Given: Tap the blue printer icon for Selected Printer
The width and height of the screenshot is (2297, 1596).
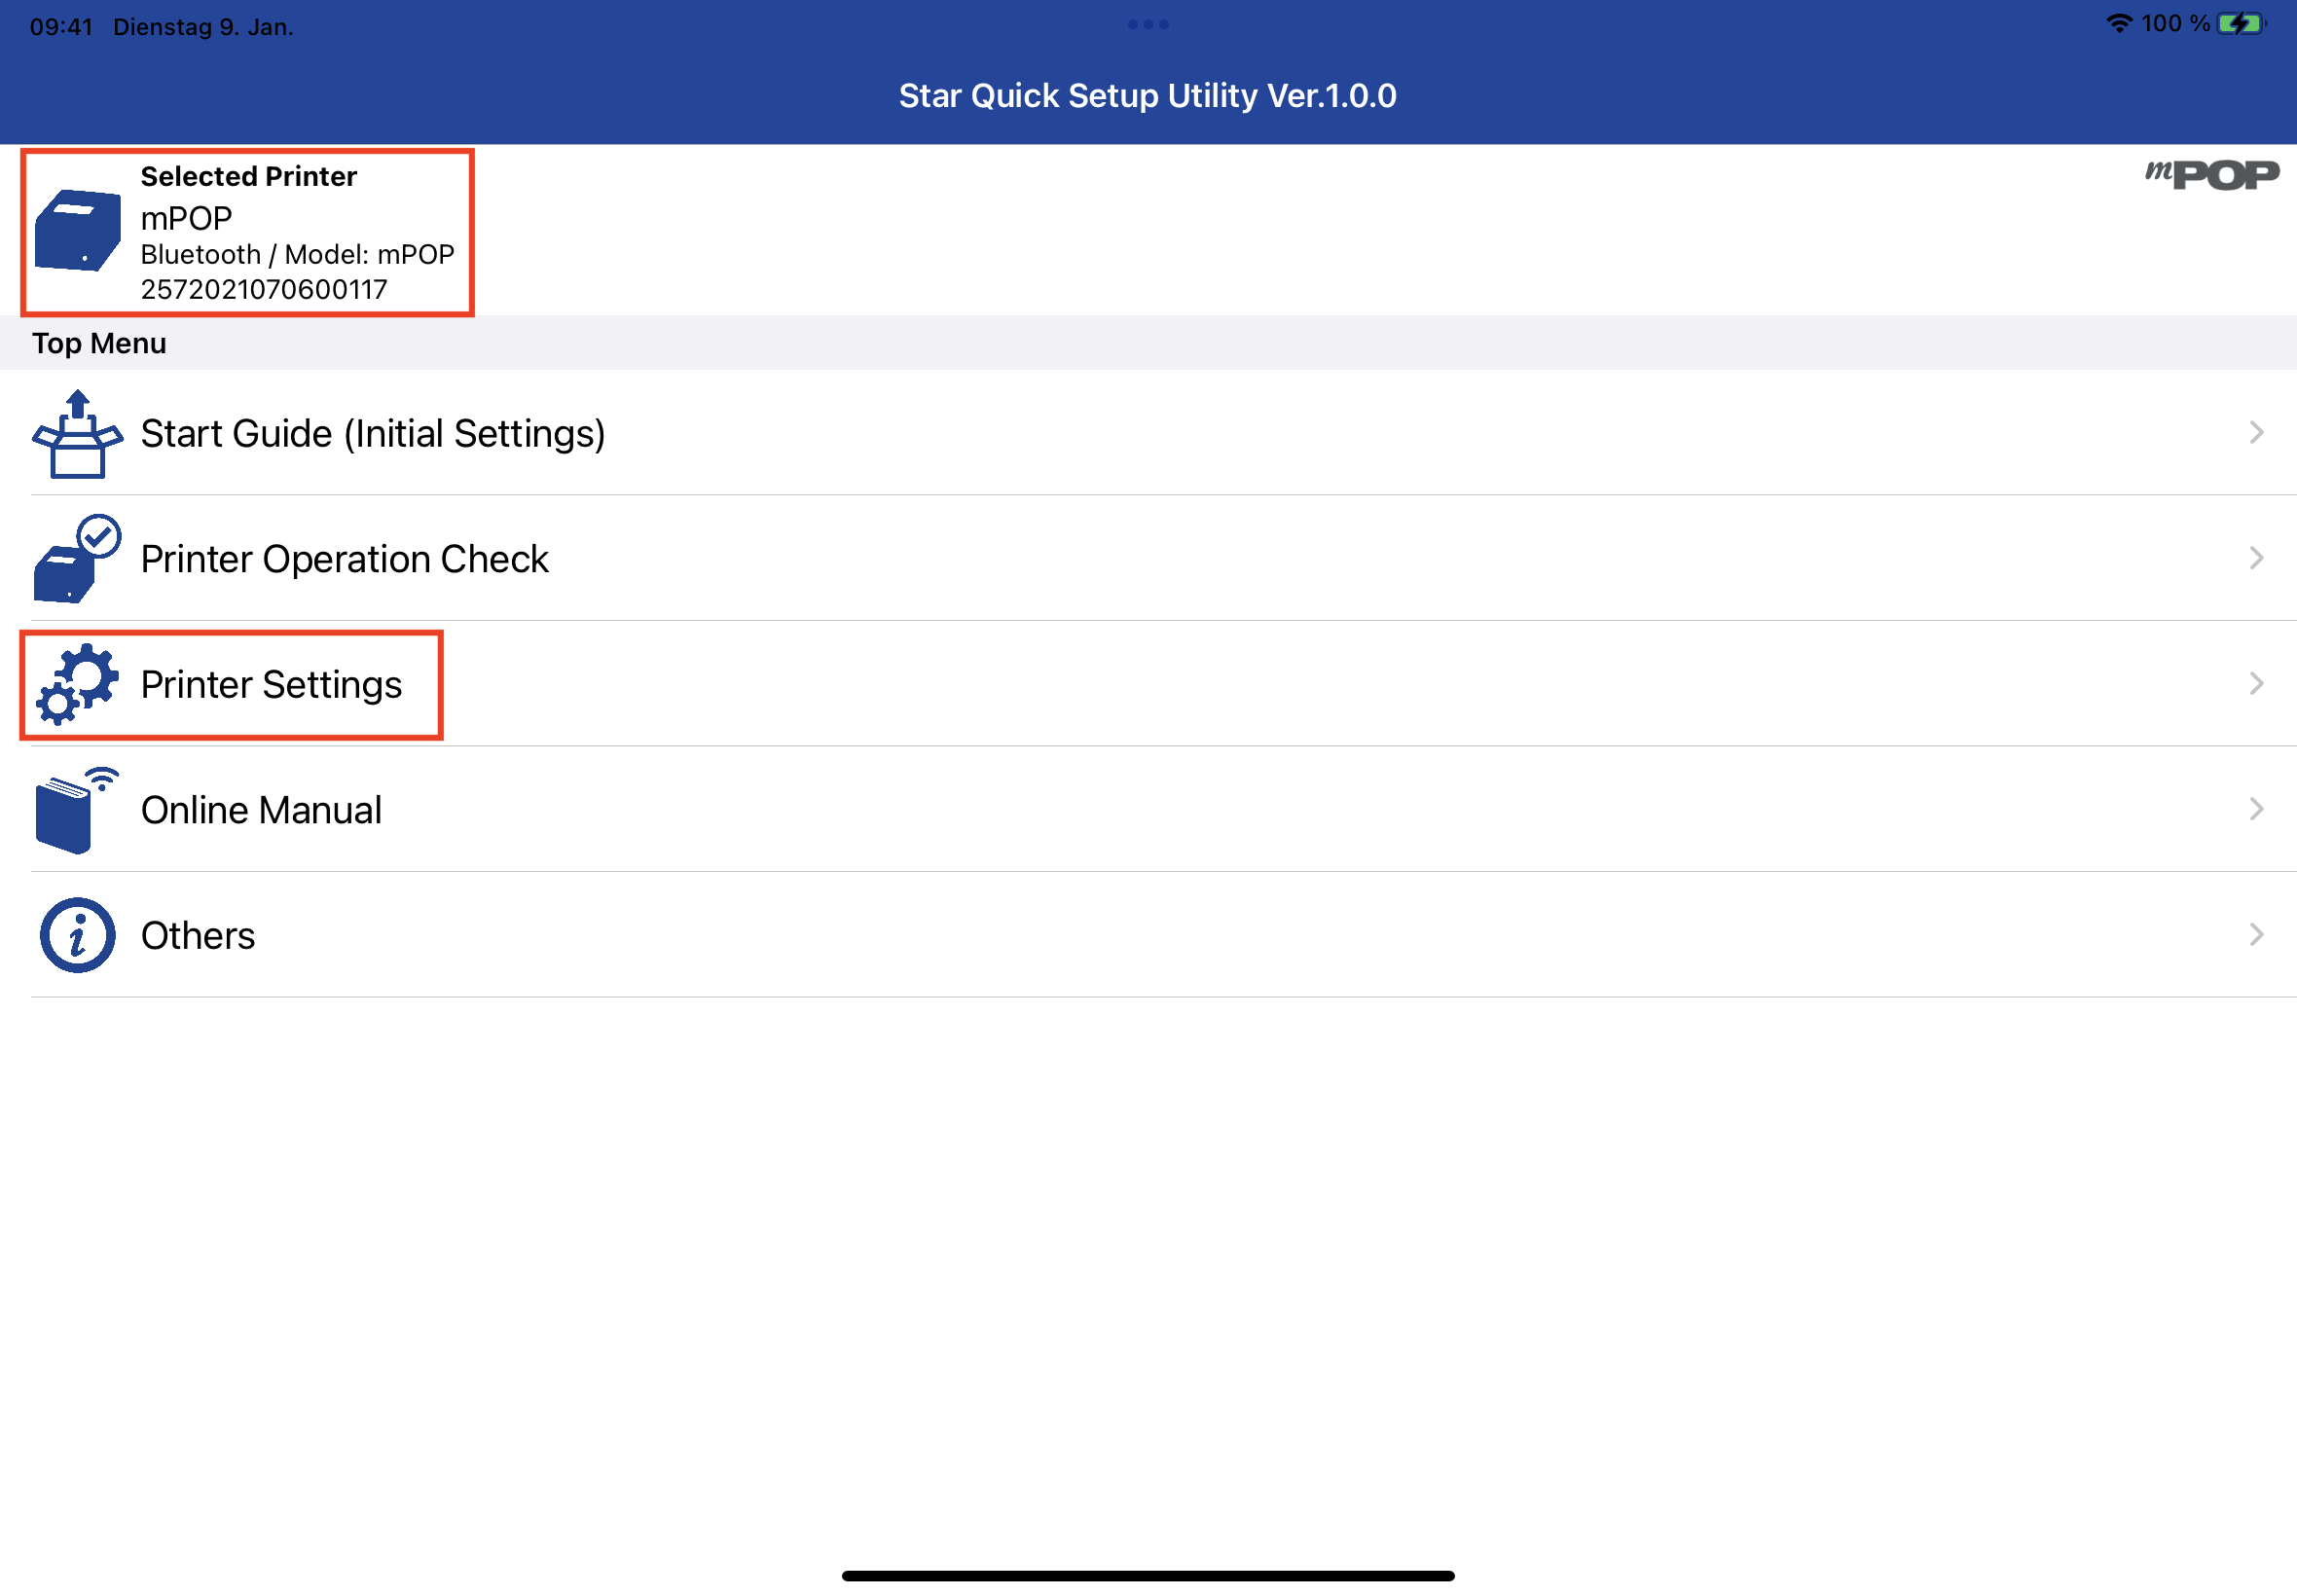Looking at the screenshot, I should [78, 231].
